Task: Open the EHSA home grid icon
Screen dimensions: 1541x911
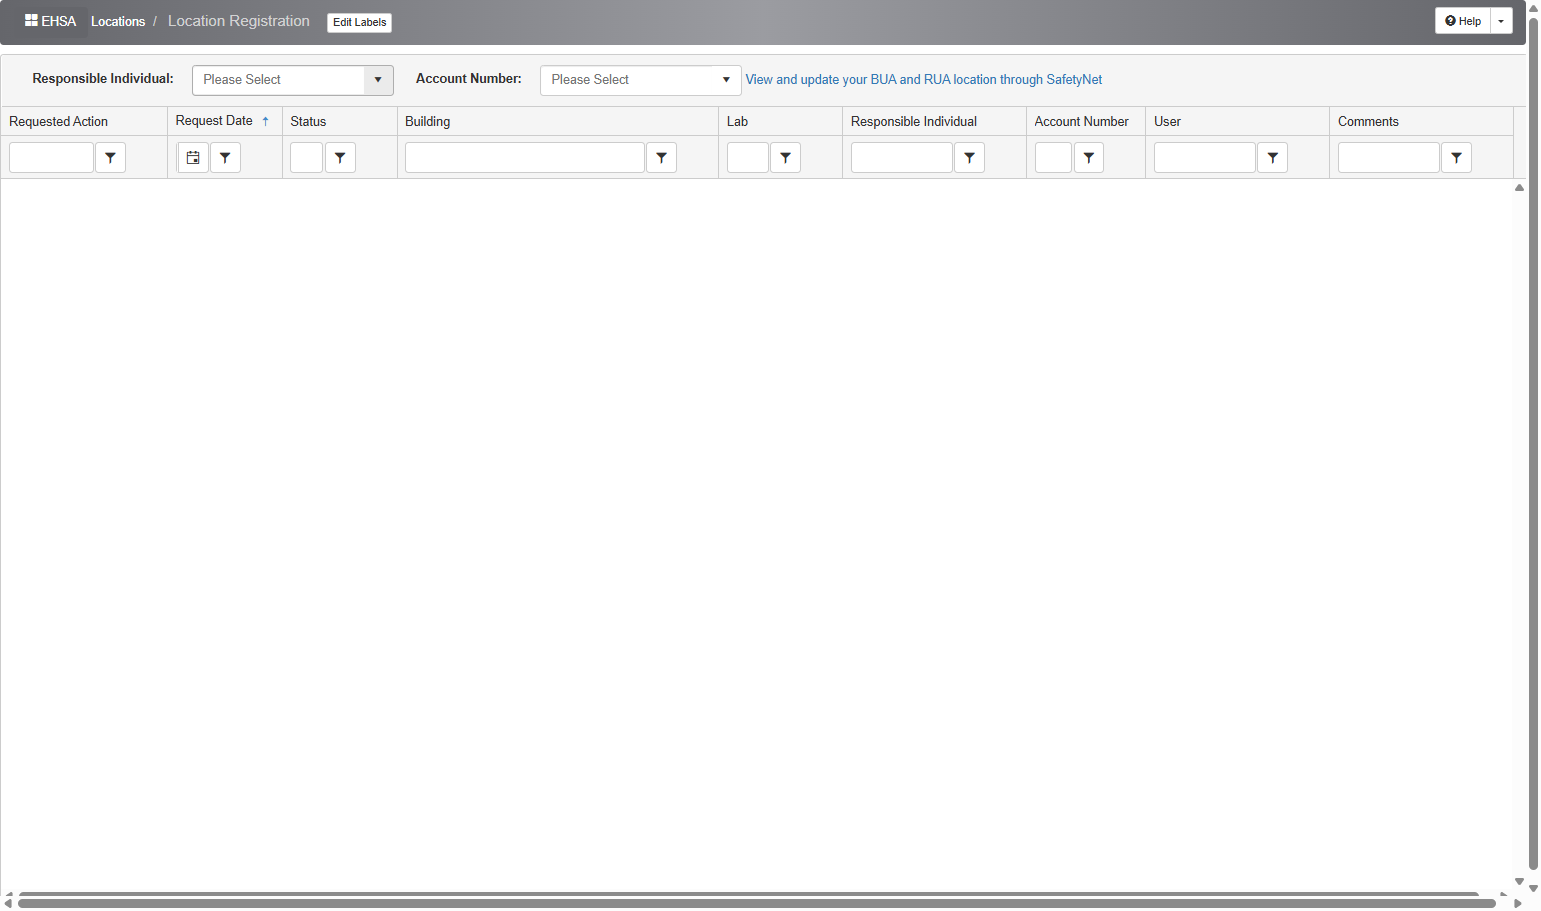Action: [x=31, y=21]
